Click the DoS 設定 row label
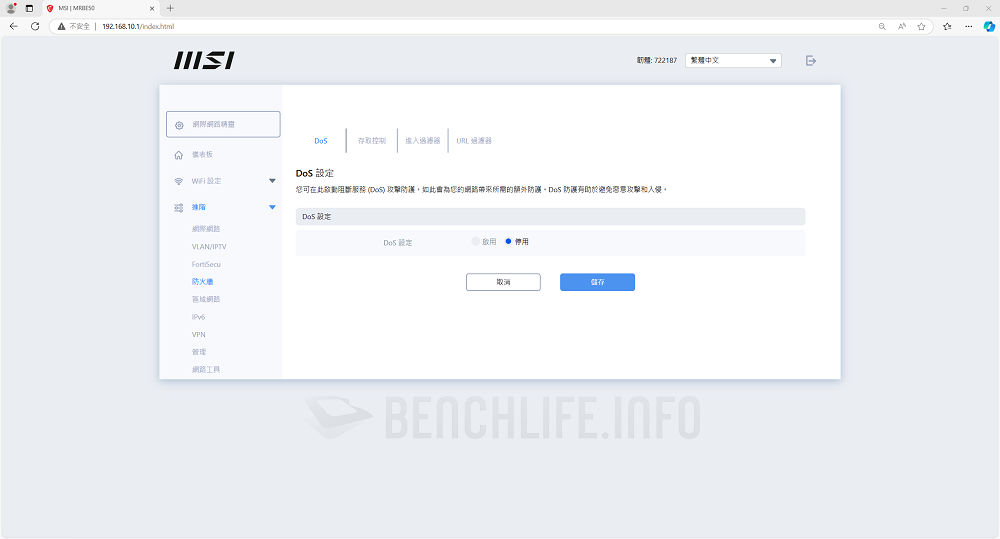Image resolution: width=1000 pixels, height=539 pixels. pyautogui.click(x=397, y=243)
